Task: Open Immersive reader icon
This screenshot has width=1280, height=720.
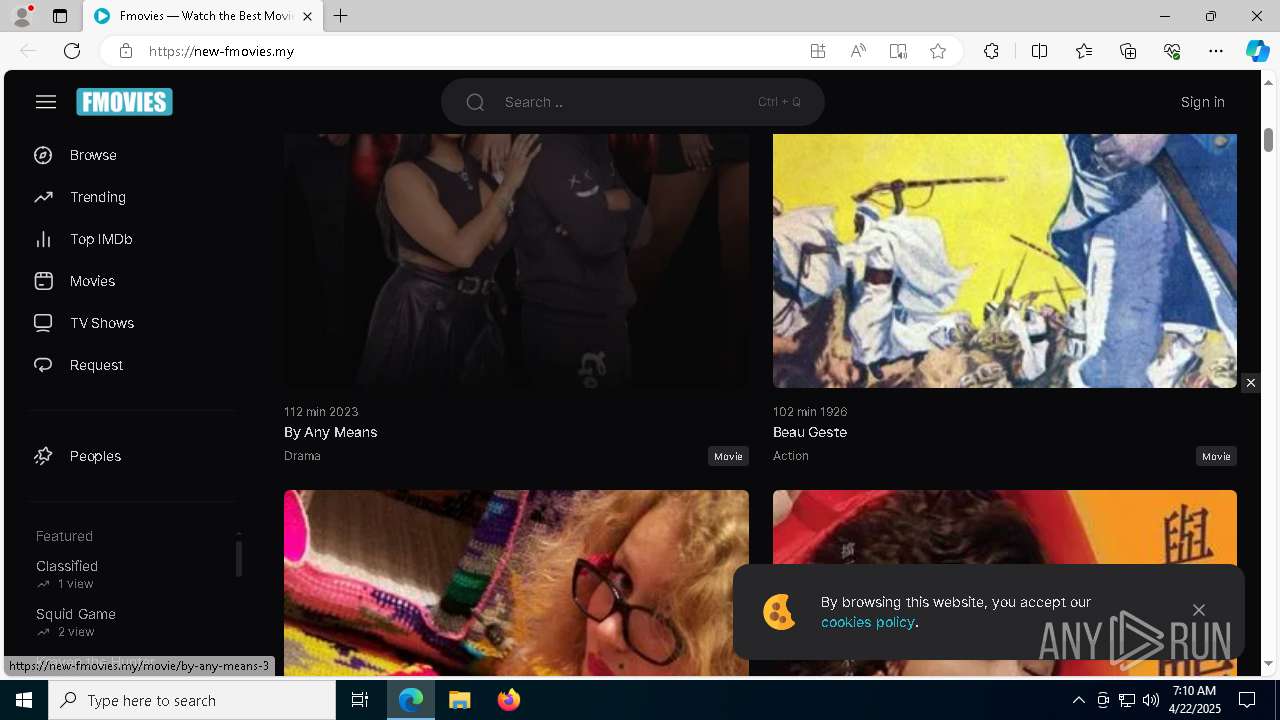Action: (x=898, y=51)
